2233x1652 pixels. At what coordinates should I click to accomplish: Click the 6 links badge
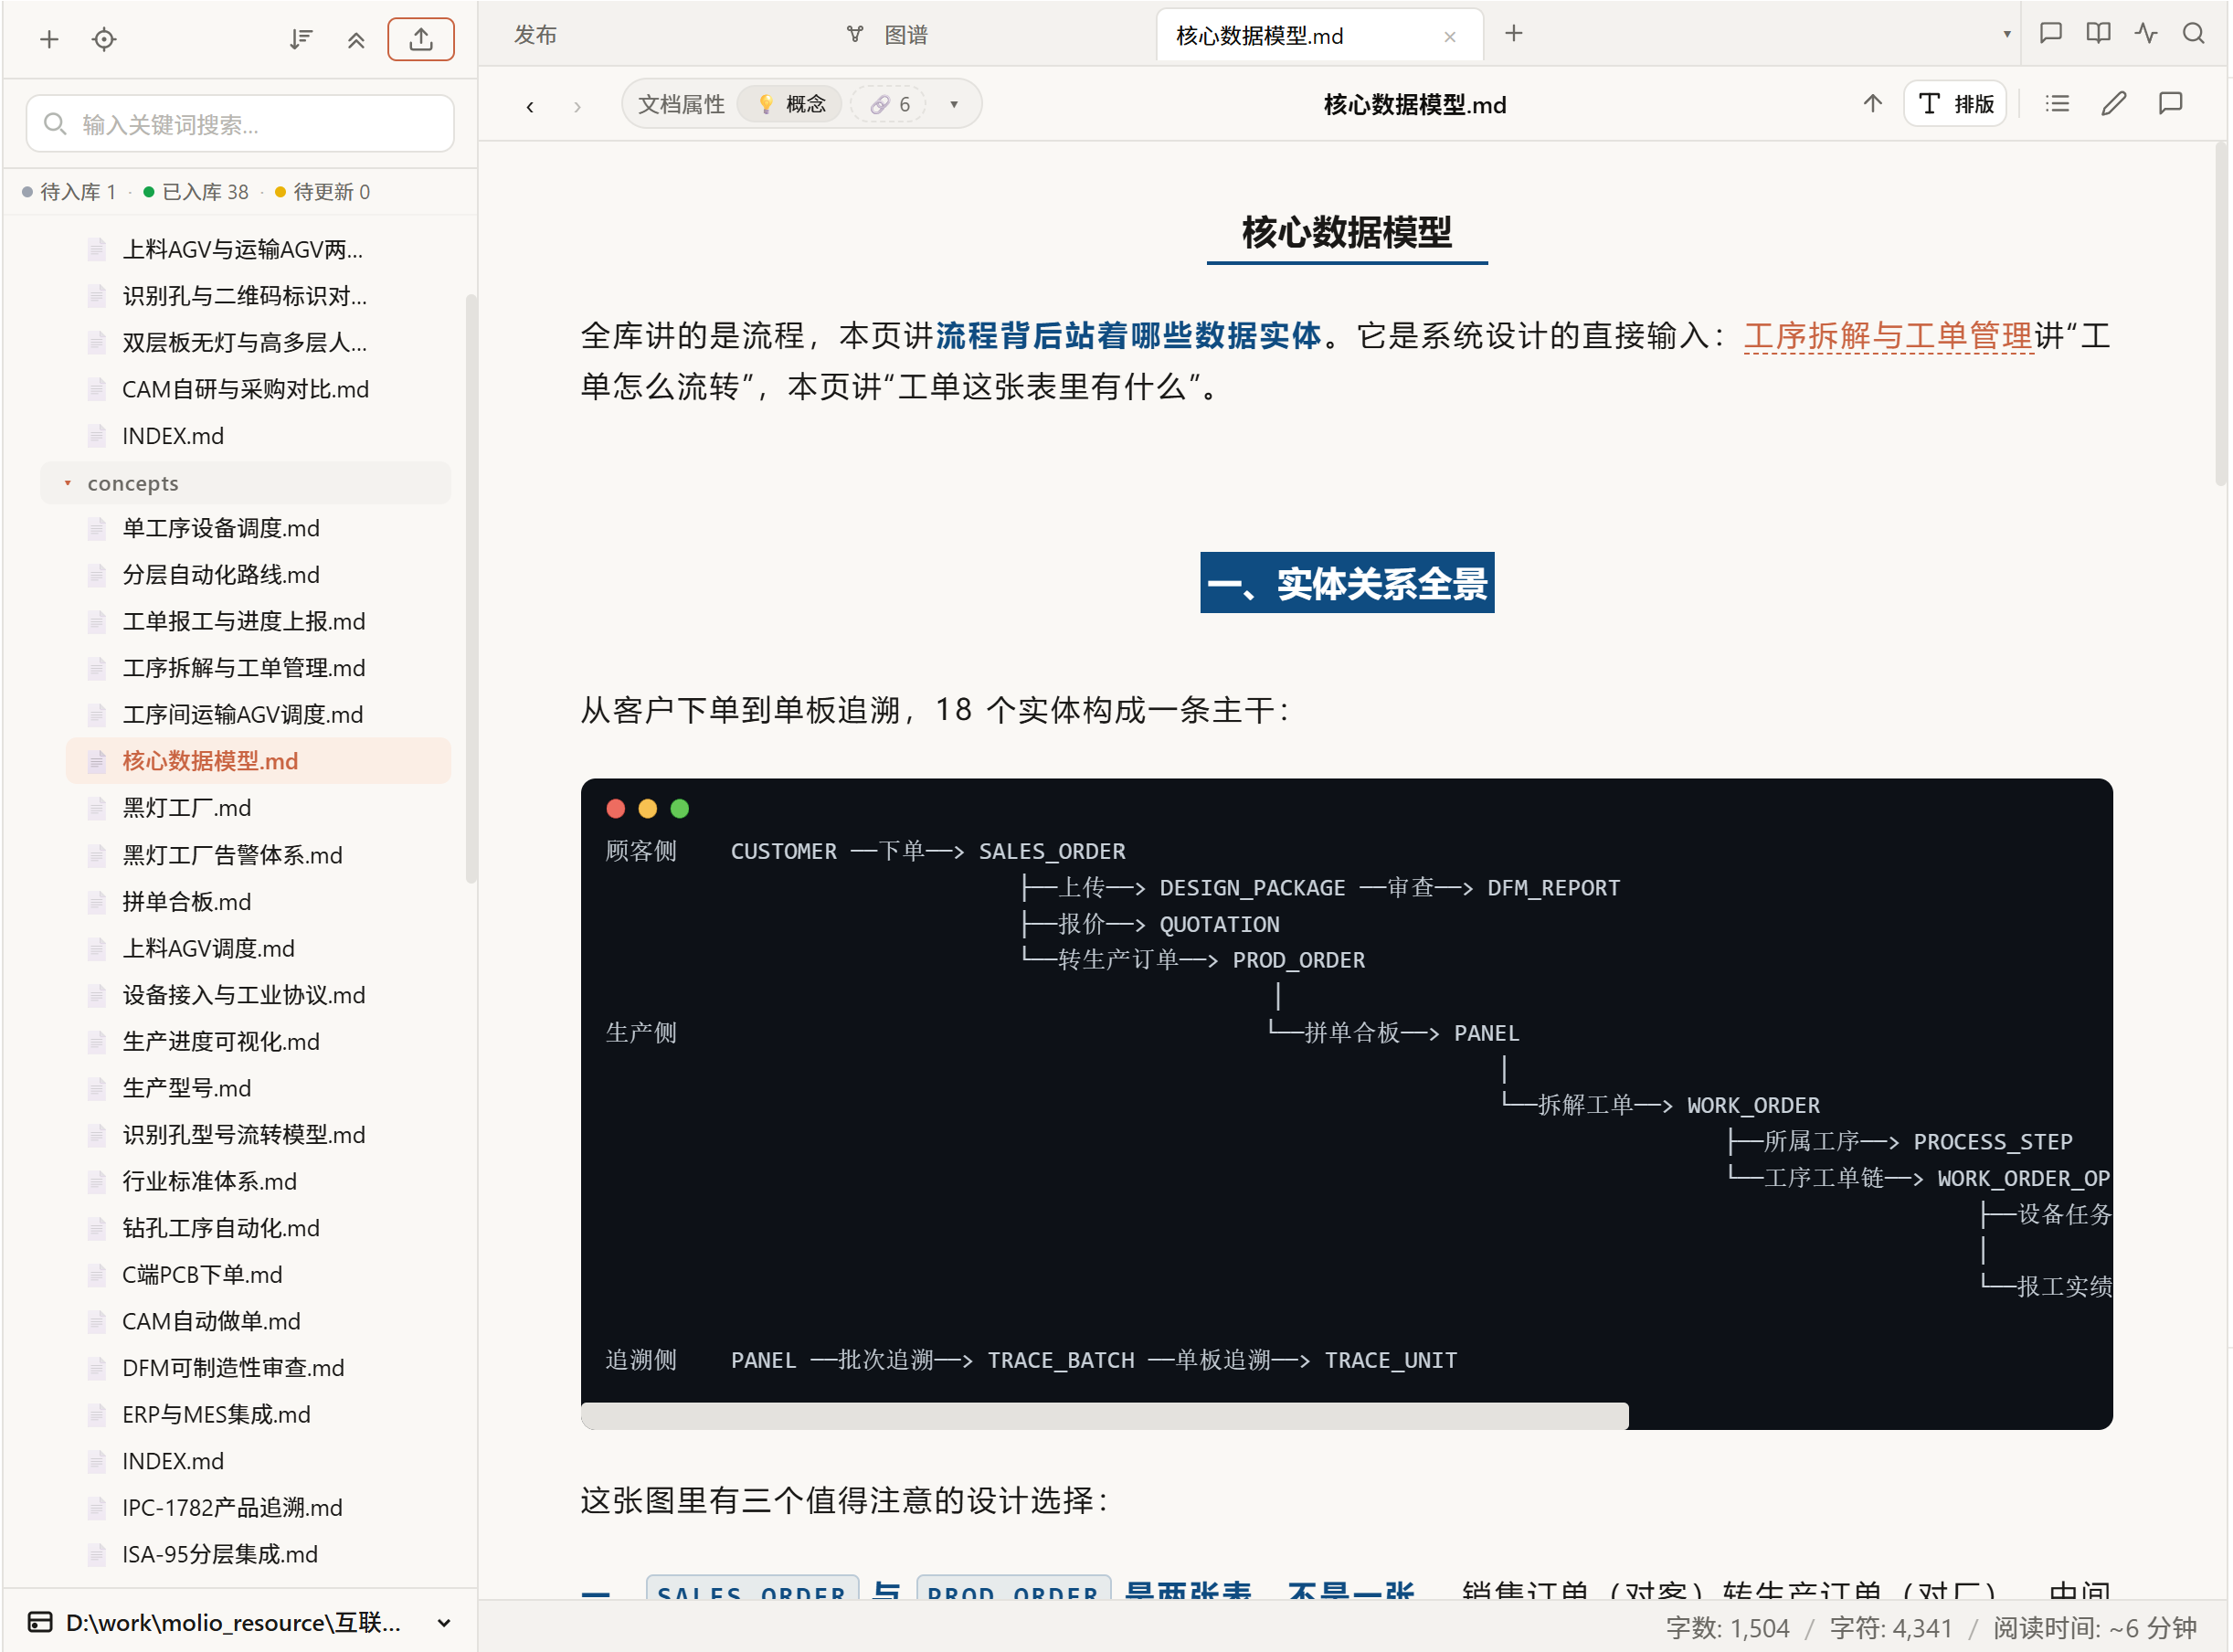pos(889,104)
